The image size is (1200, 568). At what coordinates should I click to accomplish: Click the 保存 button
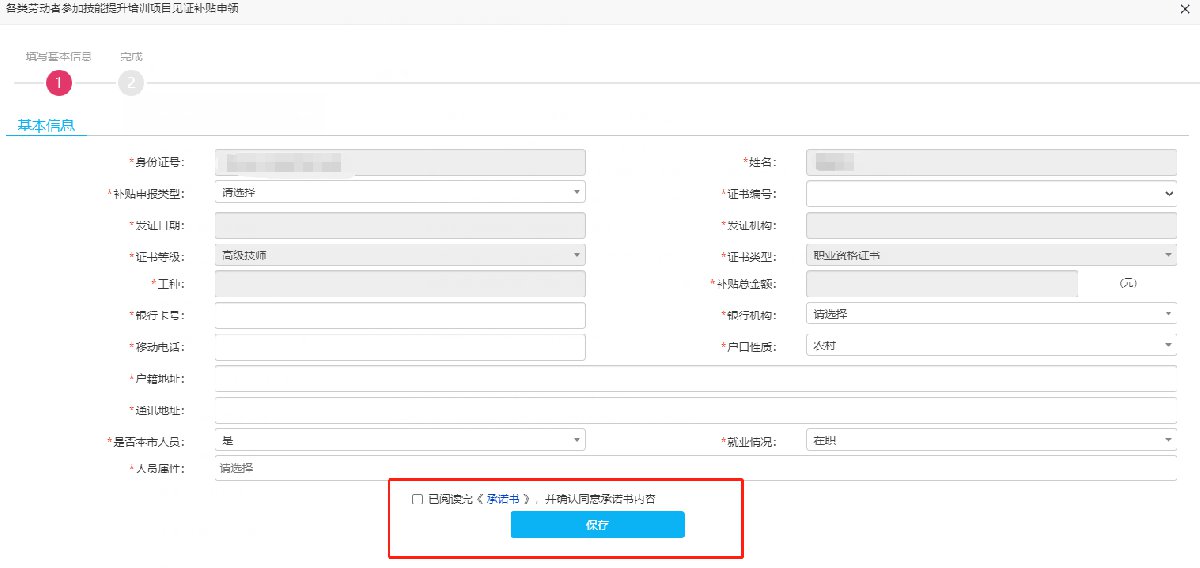tap(597, 525)
